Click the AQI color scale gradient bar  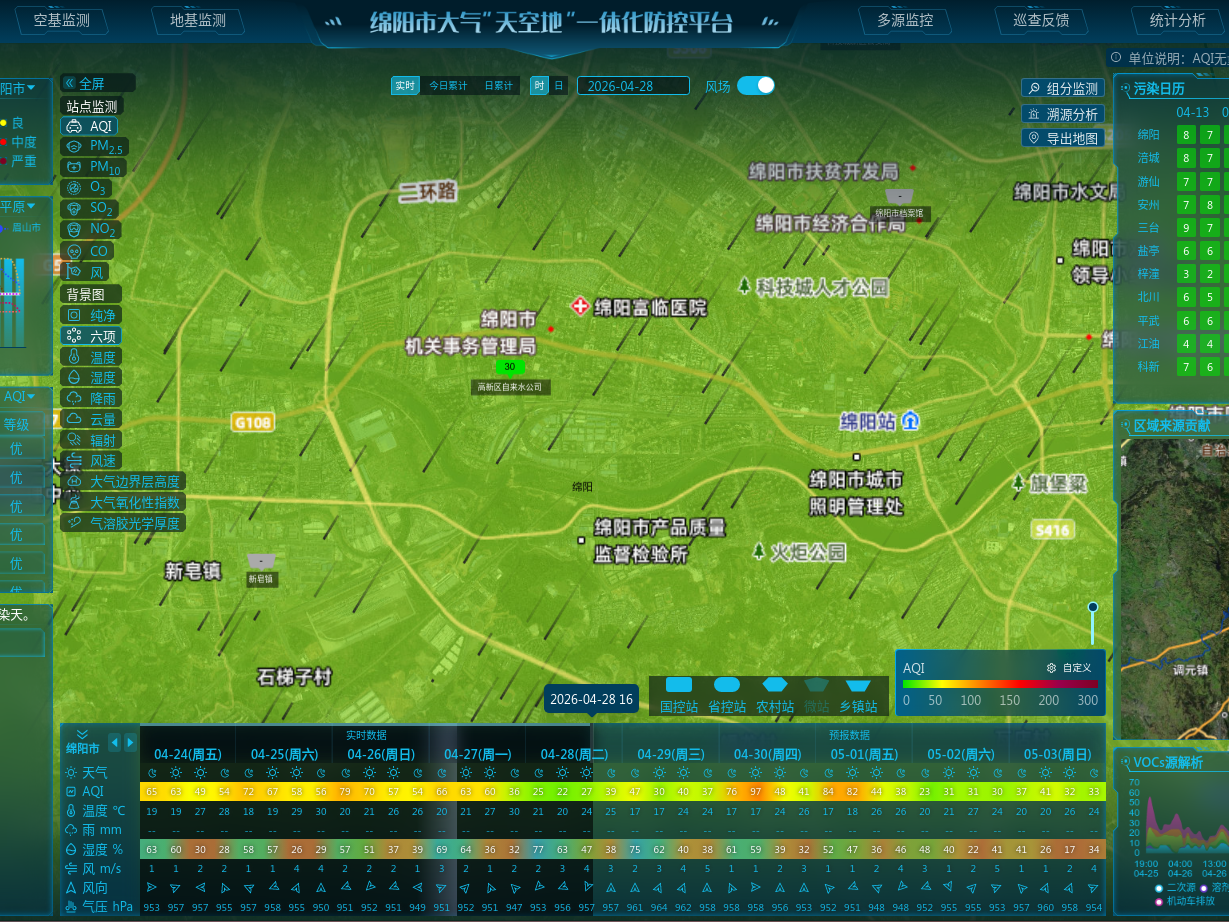[999, 685]
